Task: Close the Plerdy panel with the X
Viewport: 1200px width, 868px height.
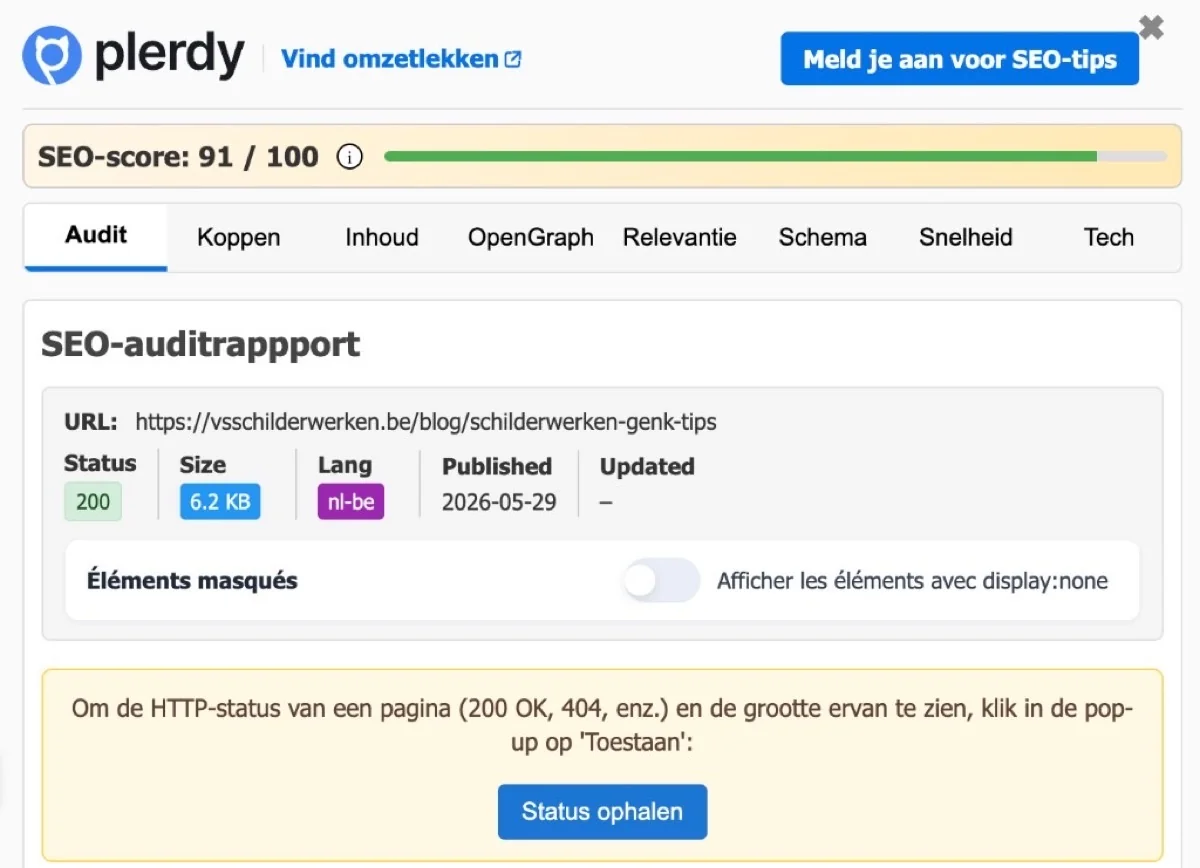Action: (1151, 27)
